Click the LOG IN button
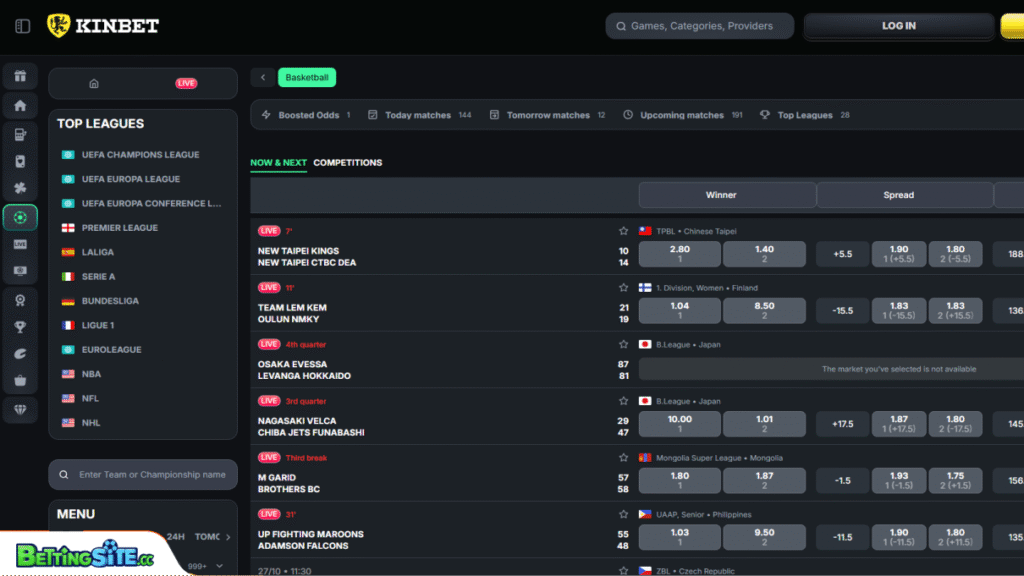The width and height of the screenshot is (1024, 576). click(x=899, y=26)
